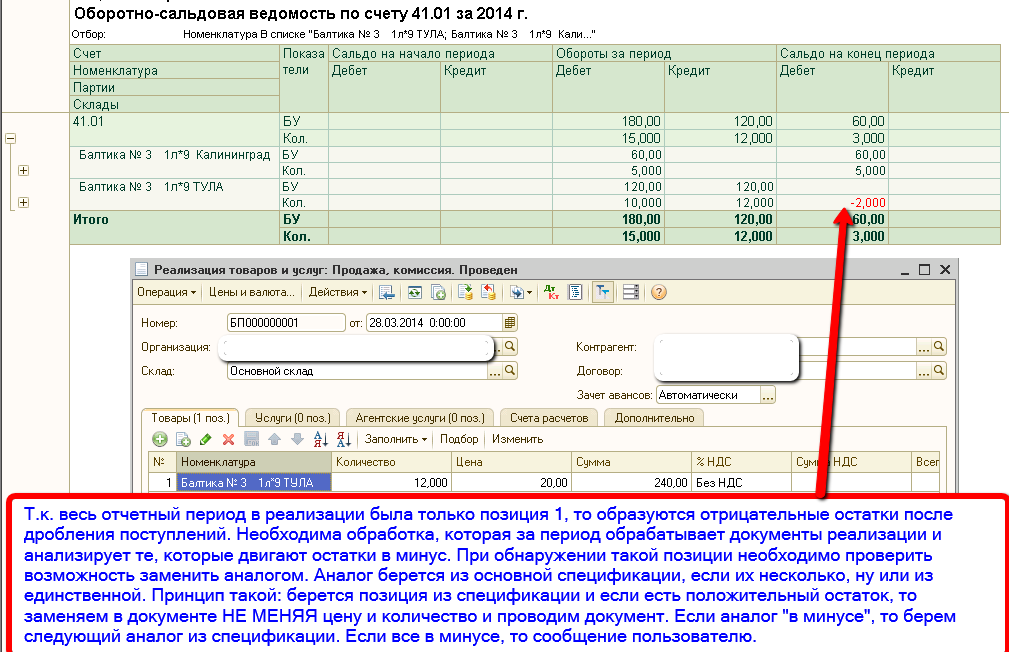Open the Действия dropdown menu
The height and width of the screenshot is (652, 1009).
337,293
